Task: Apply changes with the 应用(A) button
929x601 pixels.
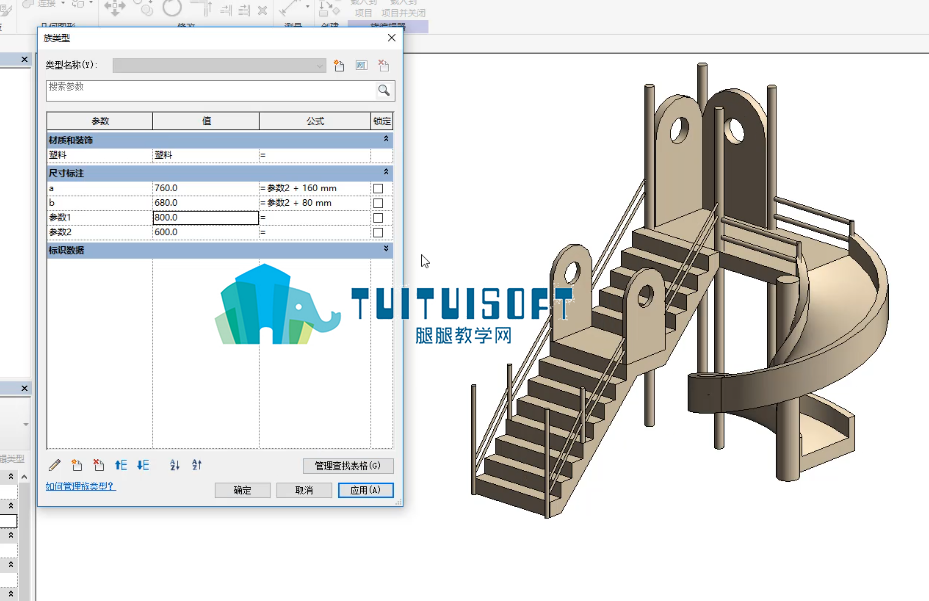Action: [366, 490]
